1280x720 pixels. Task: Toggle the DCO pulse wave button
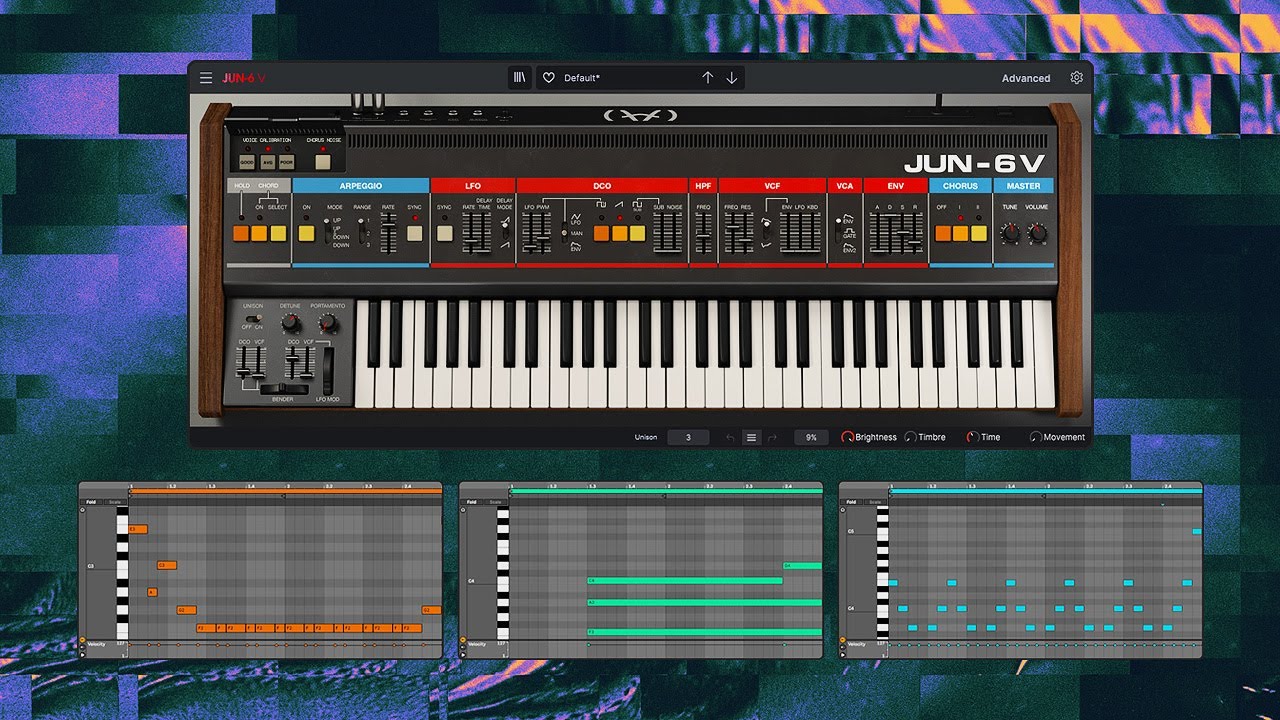tap(601, 234)
